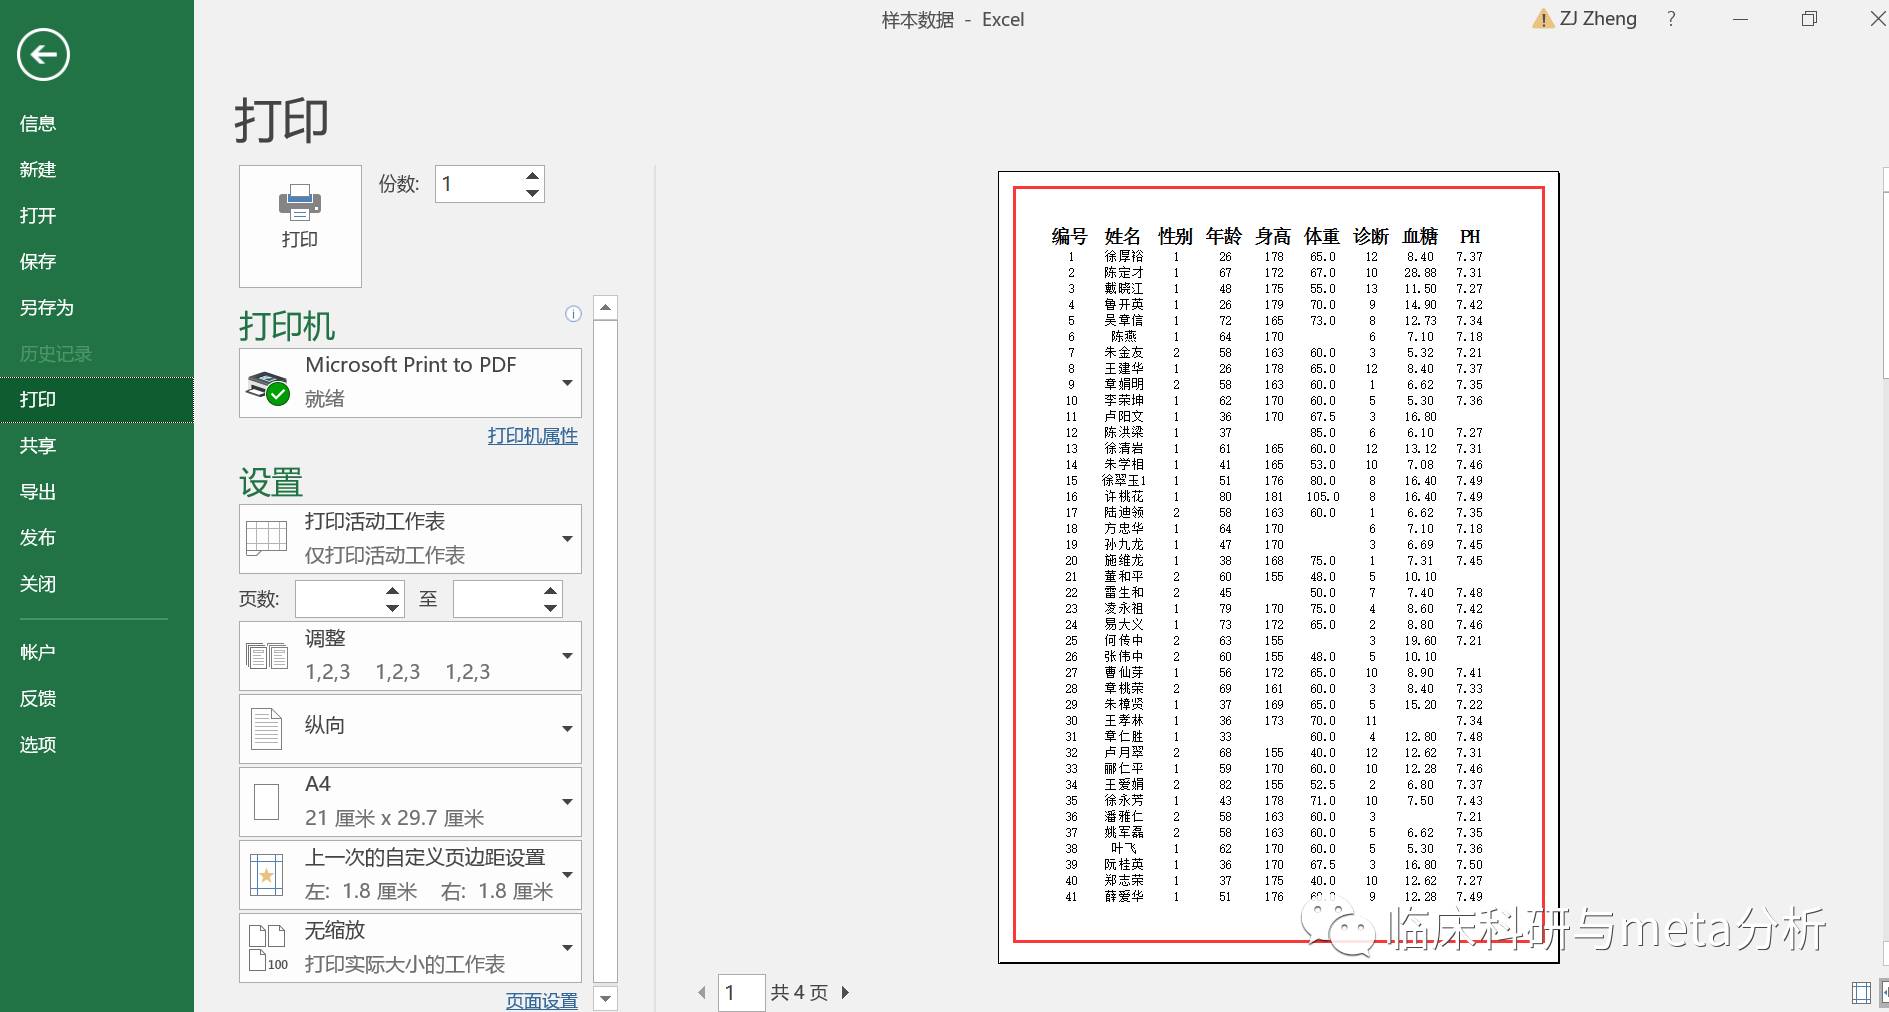
Task: Click the 血糖 header in preview
Action: (x=1420, y=236)
